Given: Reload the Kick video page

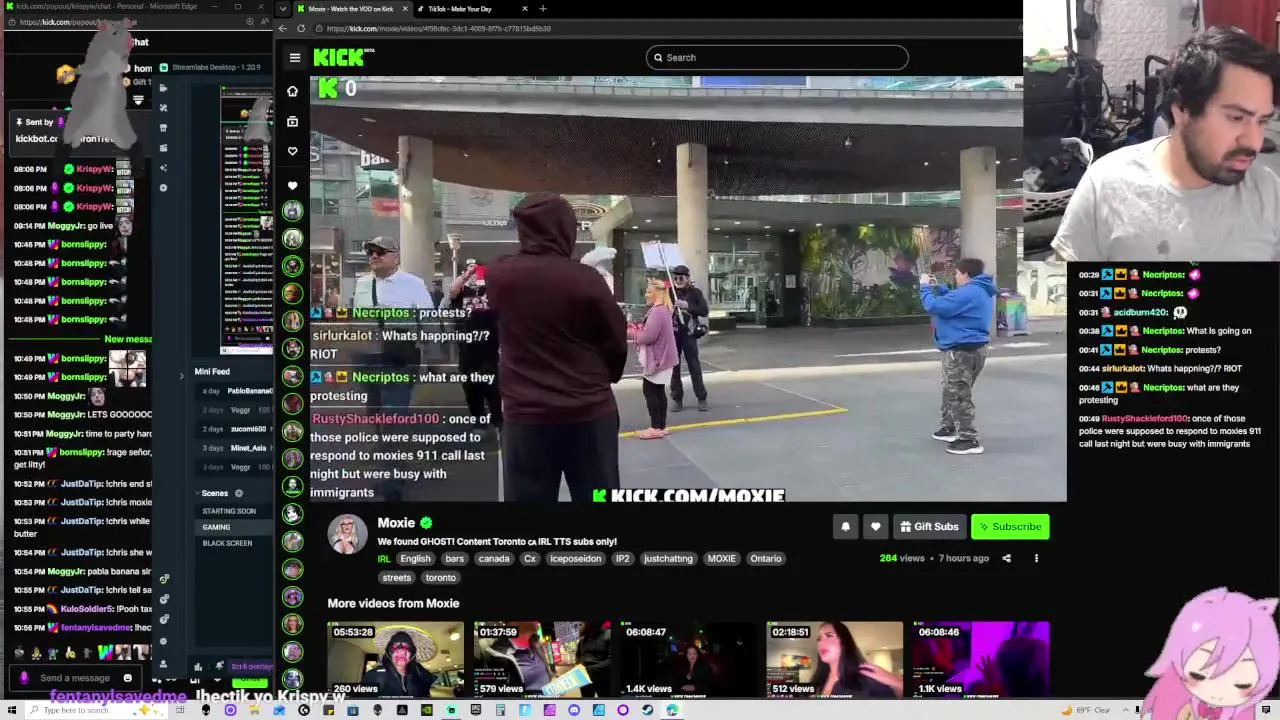Looking at the screenshot, I should [x=301, y=28].
